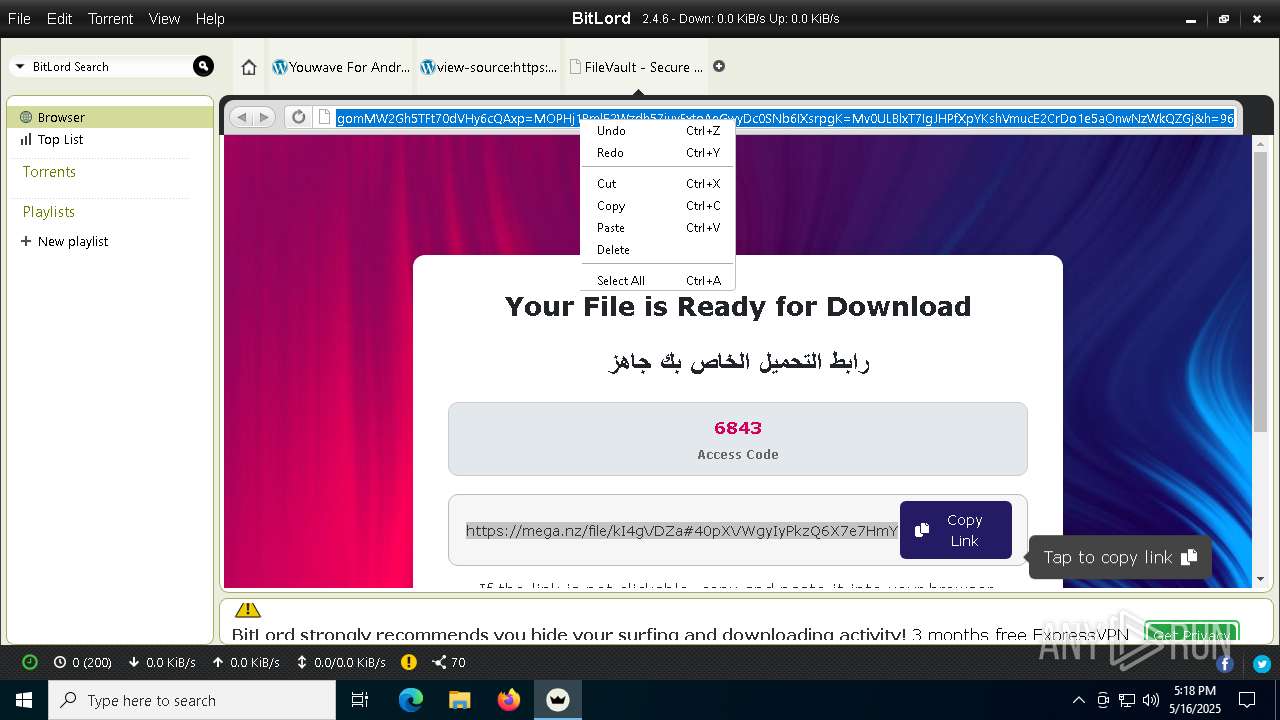Open the Facebook icon in status bar
Image resolution: width=1280 pixels, height=720 pixels.
coord(1225,664)
